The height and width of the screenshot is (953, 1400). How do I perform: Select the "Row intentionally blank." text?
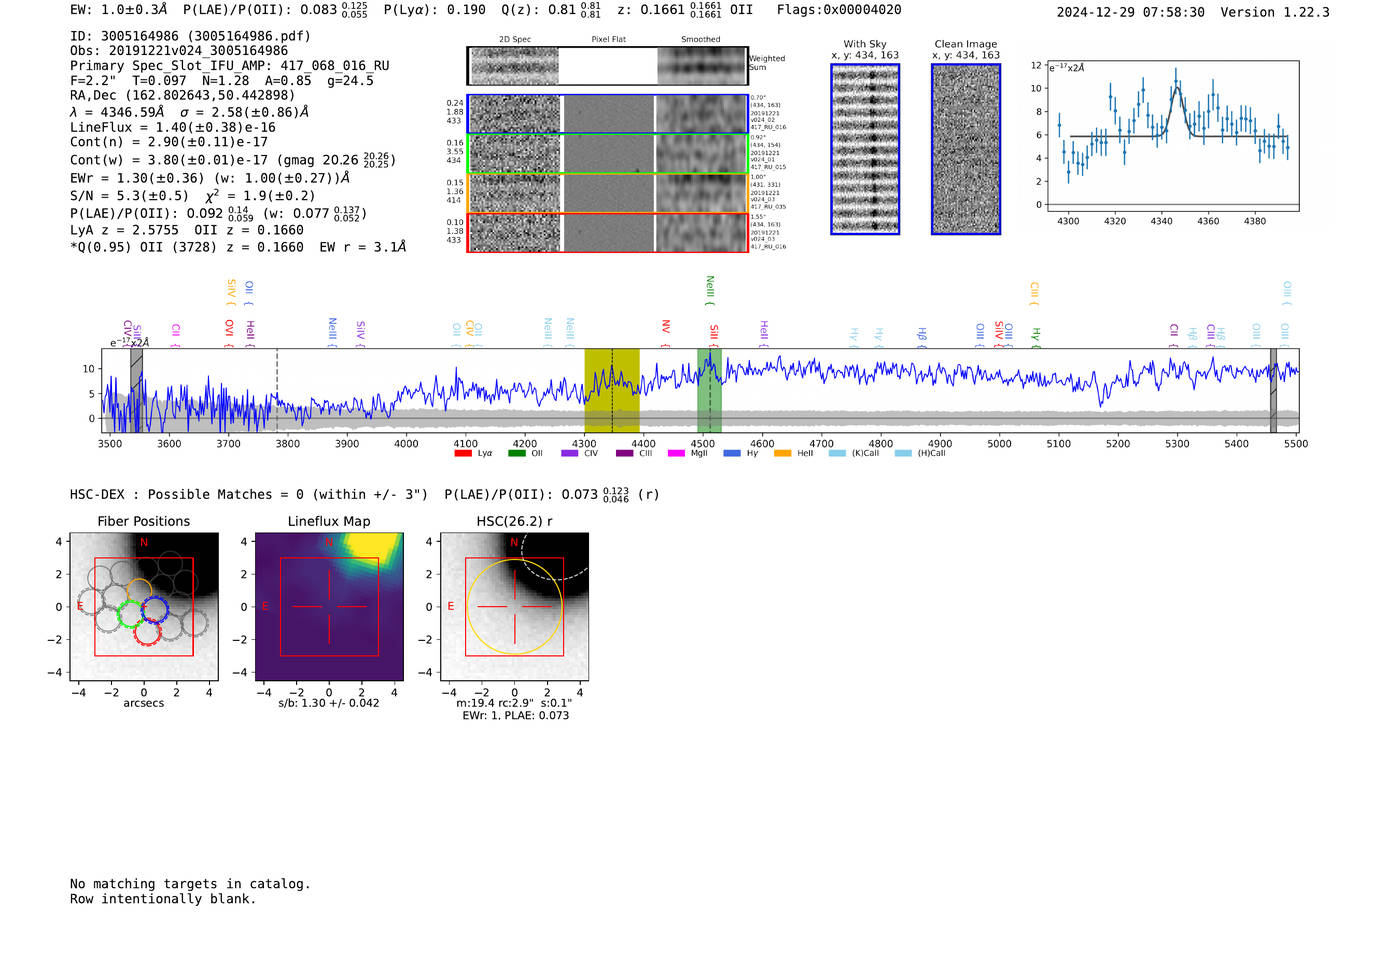click(x=163, y=899)
